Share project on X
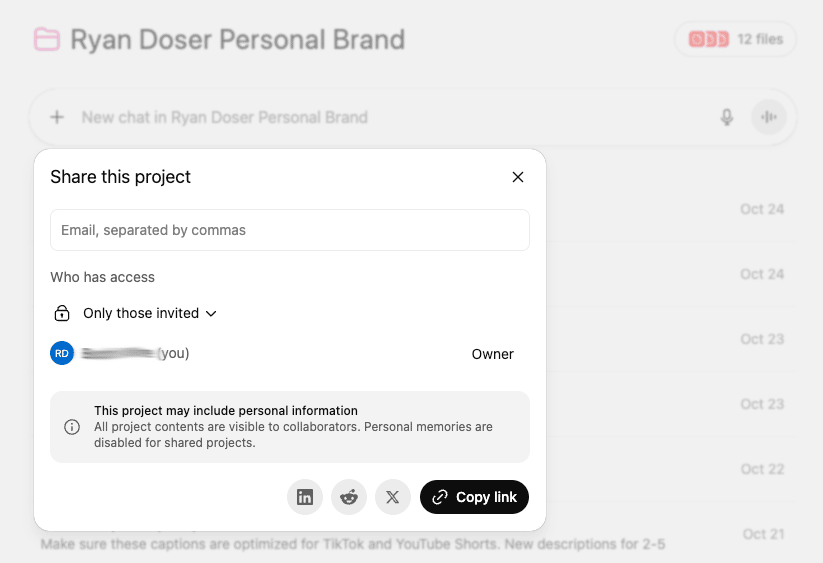The height and width of the screenshot is (563, 823). click(393, 497)
